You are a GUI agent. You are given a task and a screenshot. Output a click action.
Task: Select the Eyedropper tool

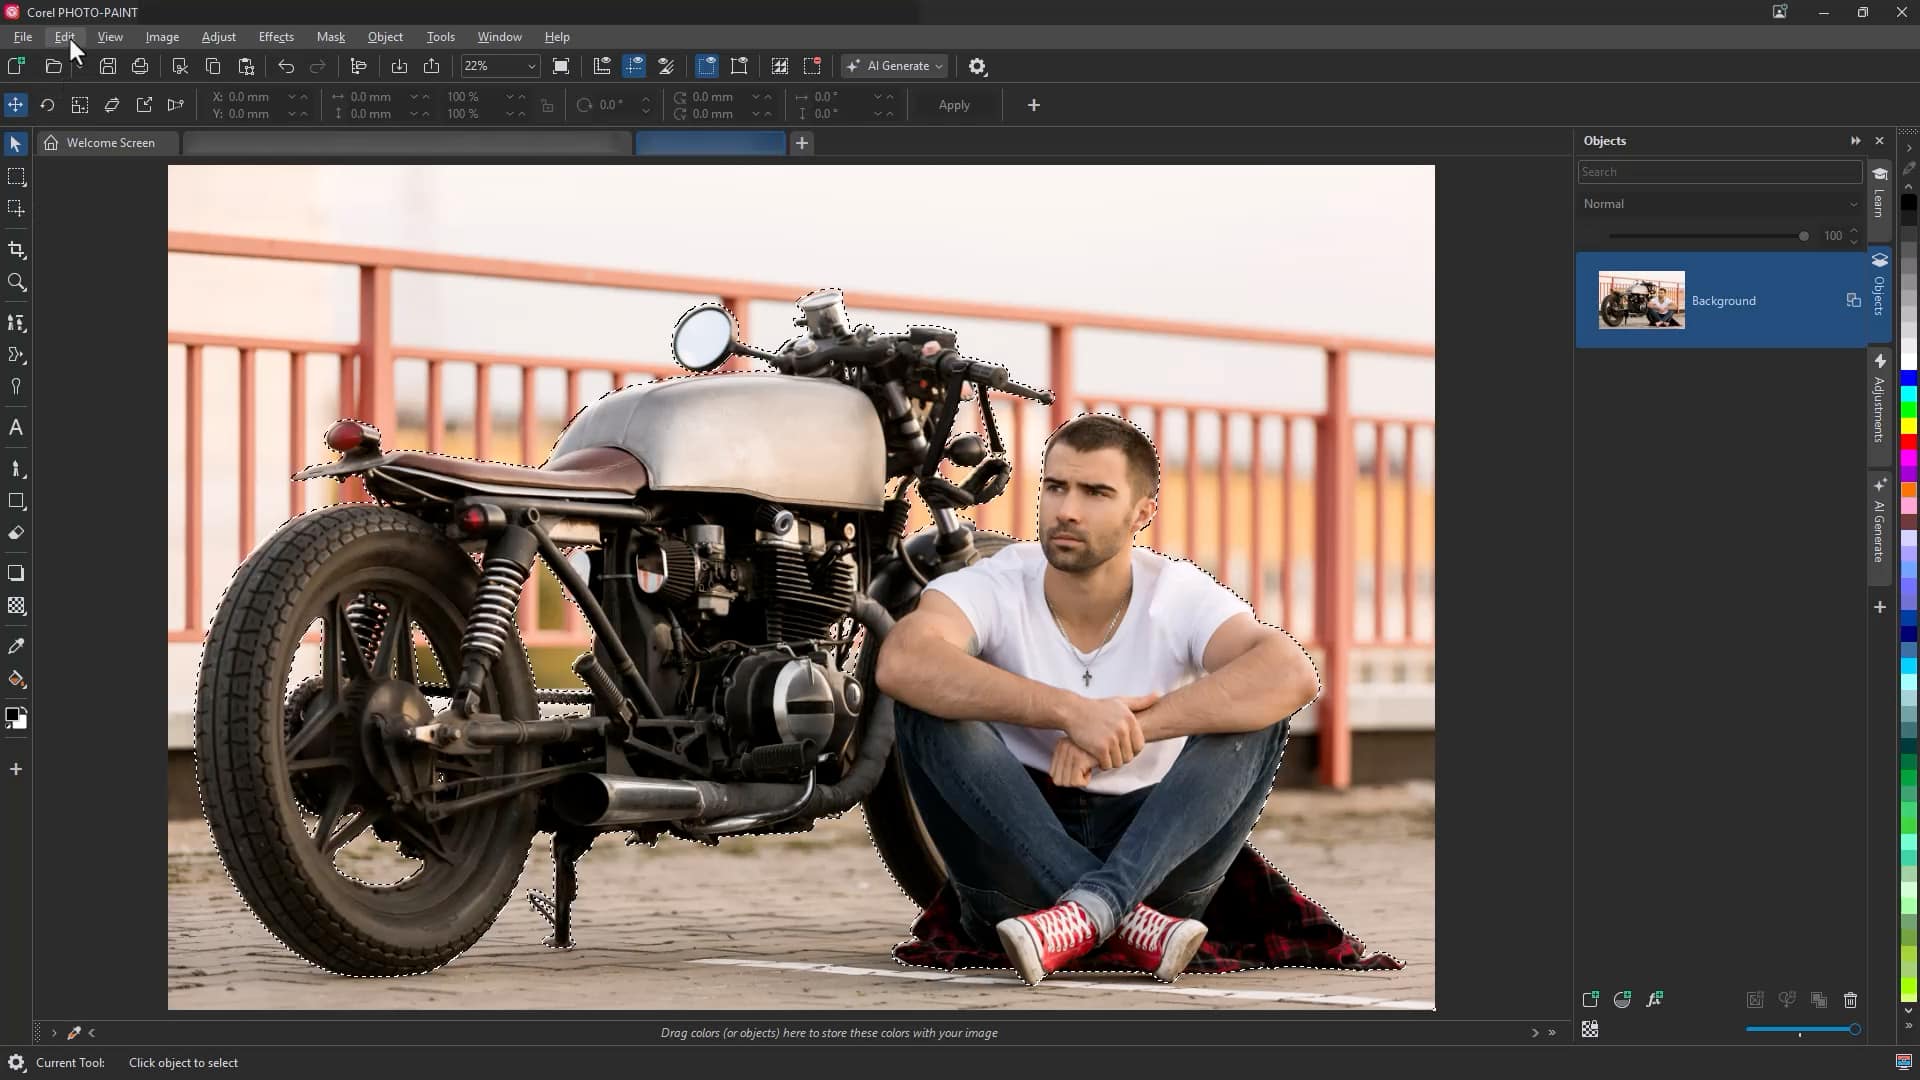(x=16, y=647)
